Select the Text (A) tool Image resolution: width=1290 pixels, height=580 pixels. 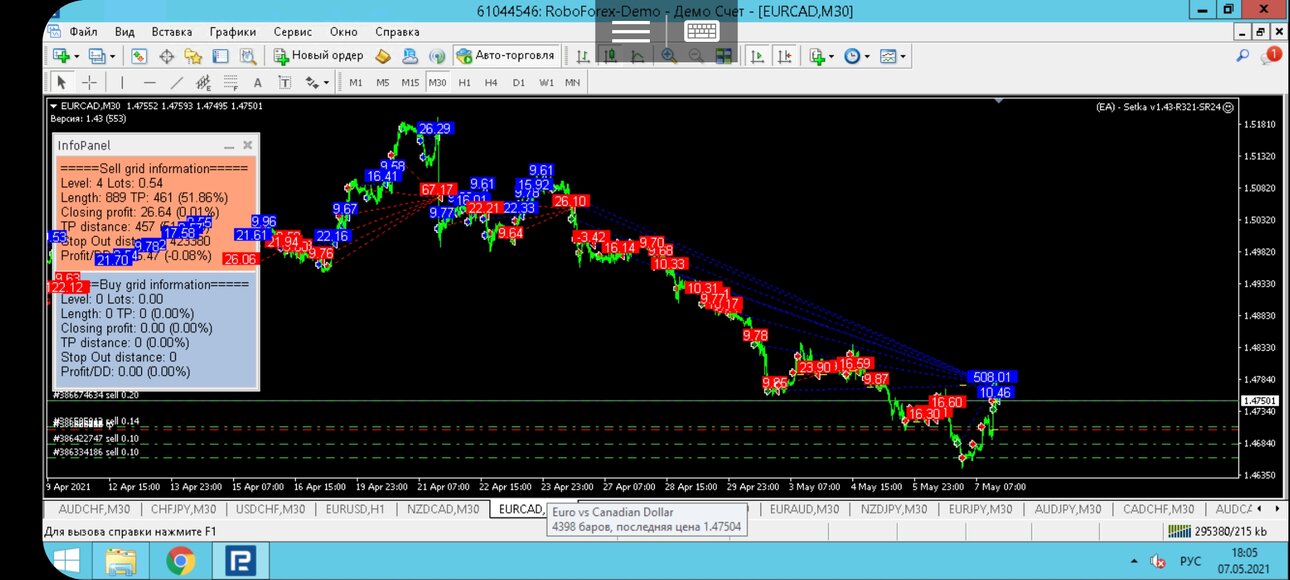pyautogui.click(x=257, y=82)
